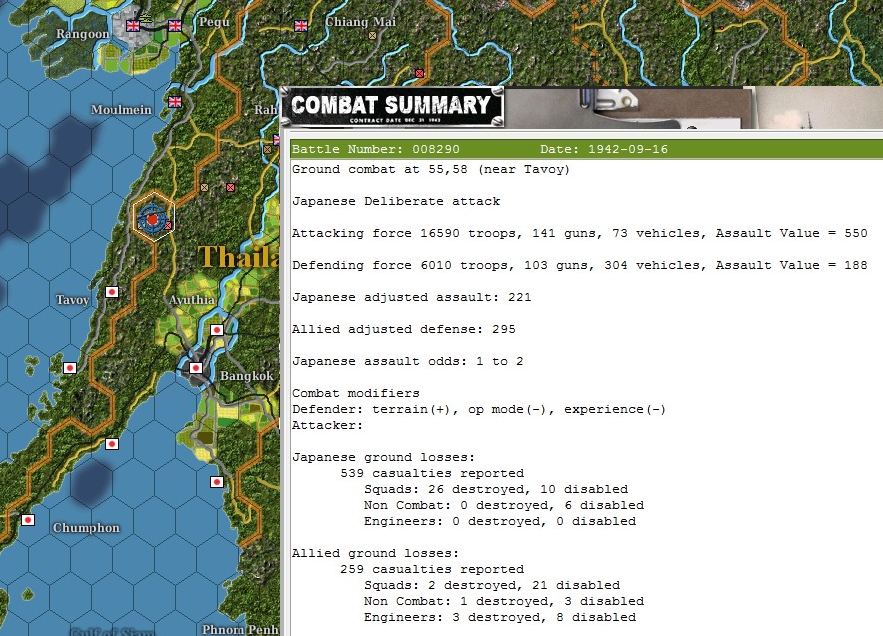The width and height of the screenshot is (883, 636).
Task: Click the combat target marker north of Tavoy
Action: 151,219
